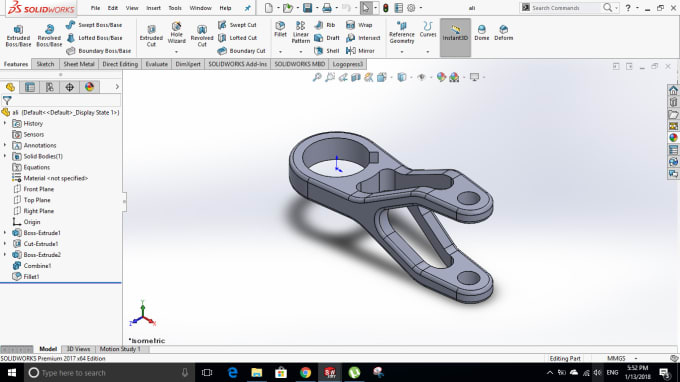Click the Boundary Boss/Base tool
This screenshot has width=680, height=382.
(x=98, y=51)
